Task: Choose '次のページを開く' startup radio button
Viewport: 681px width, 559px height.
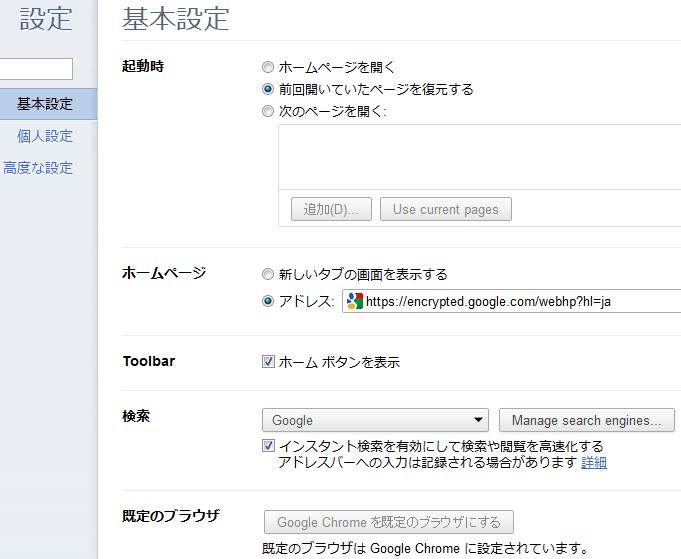Action: pyautogui.click(x=268, y=112)
